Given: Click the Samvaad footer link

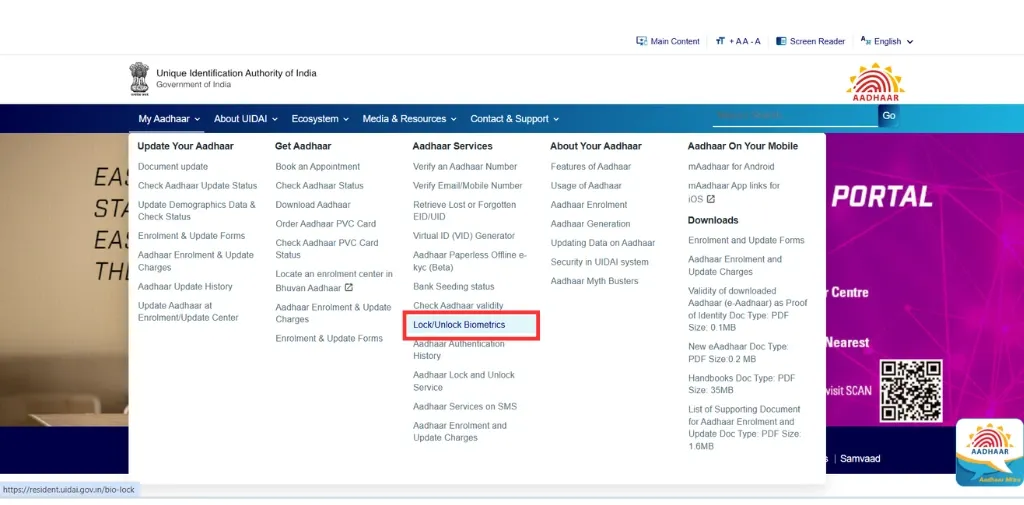Looking at the screenshot, I should coord(860,459).
